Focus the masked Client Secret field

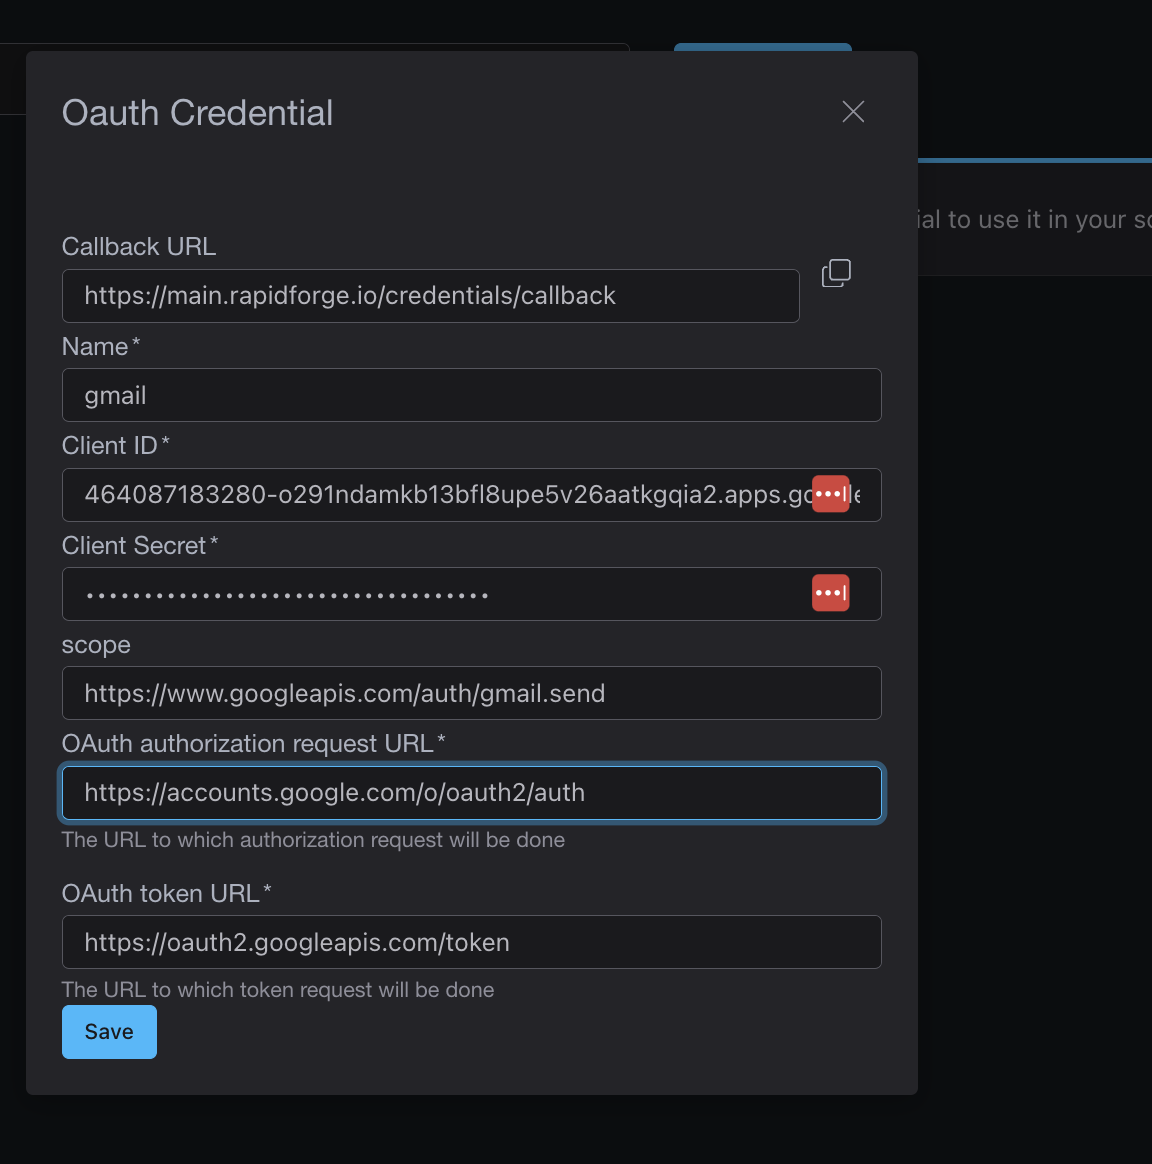pos(440,594)
